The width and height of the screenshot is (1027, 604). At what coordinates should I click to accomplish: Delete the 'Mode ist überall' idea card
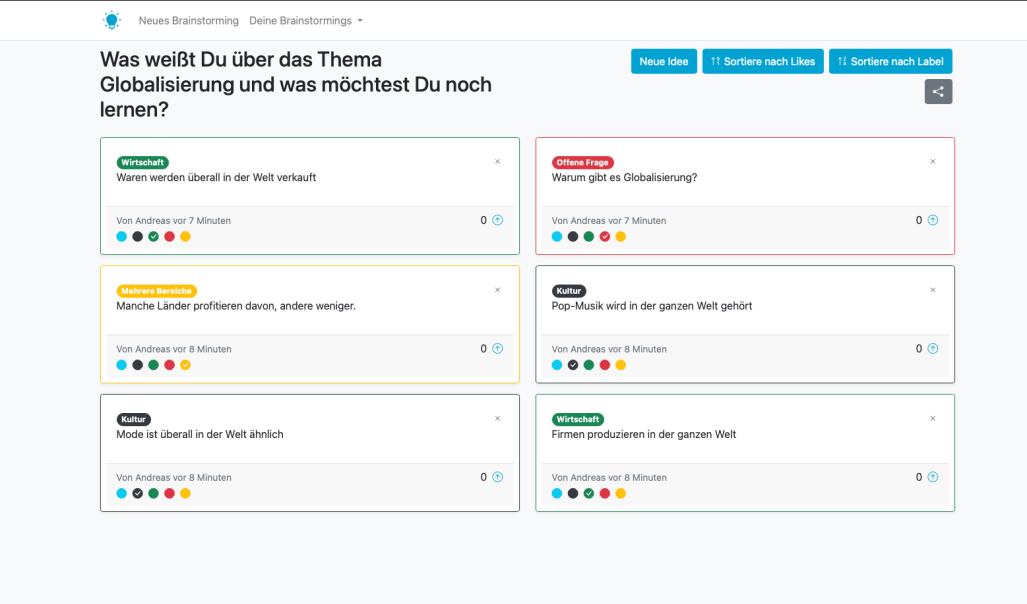pos(497,418)
